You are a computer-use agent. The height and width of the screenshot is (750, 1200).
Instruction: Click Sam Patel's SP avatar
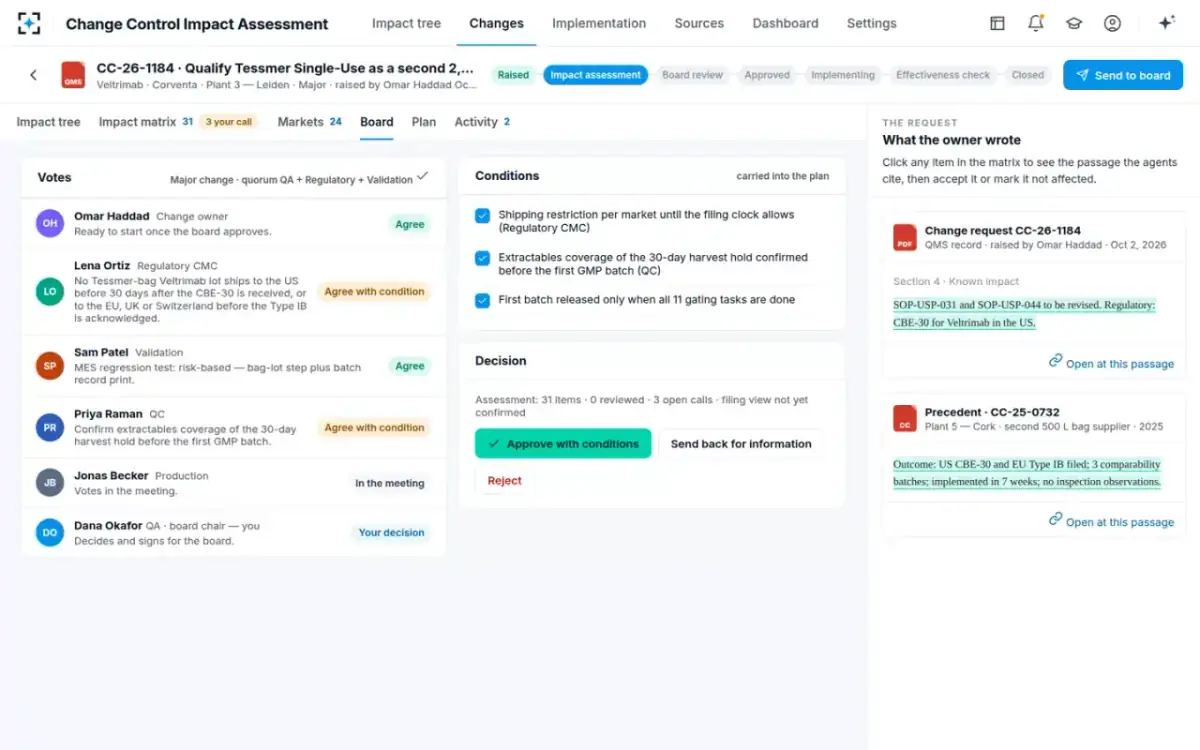click(x=50, y=366)
